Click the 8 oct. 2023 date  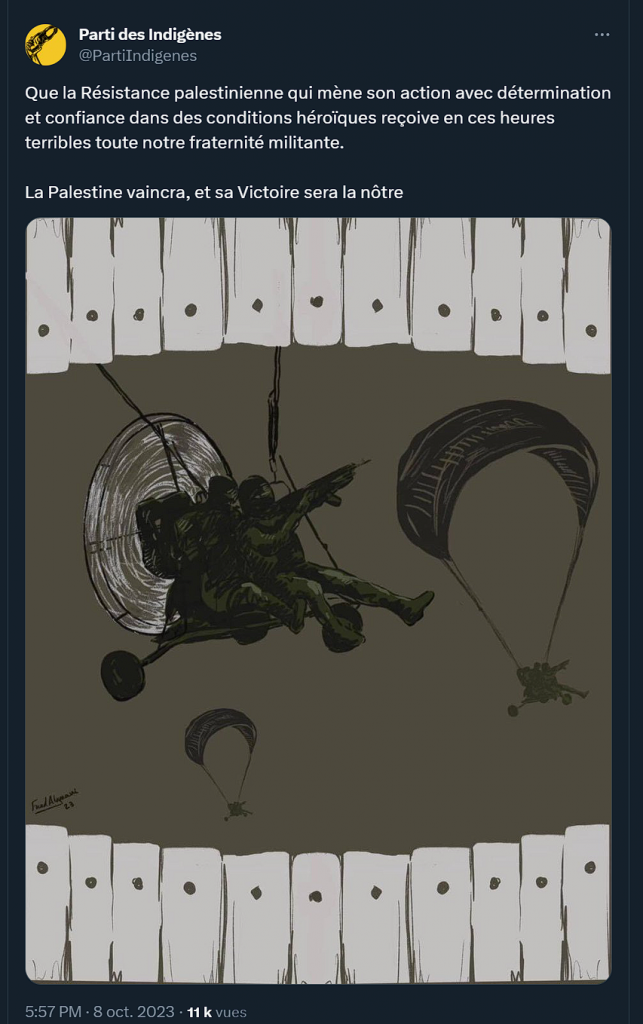[x=134, y=1012]
